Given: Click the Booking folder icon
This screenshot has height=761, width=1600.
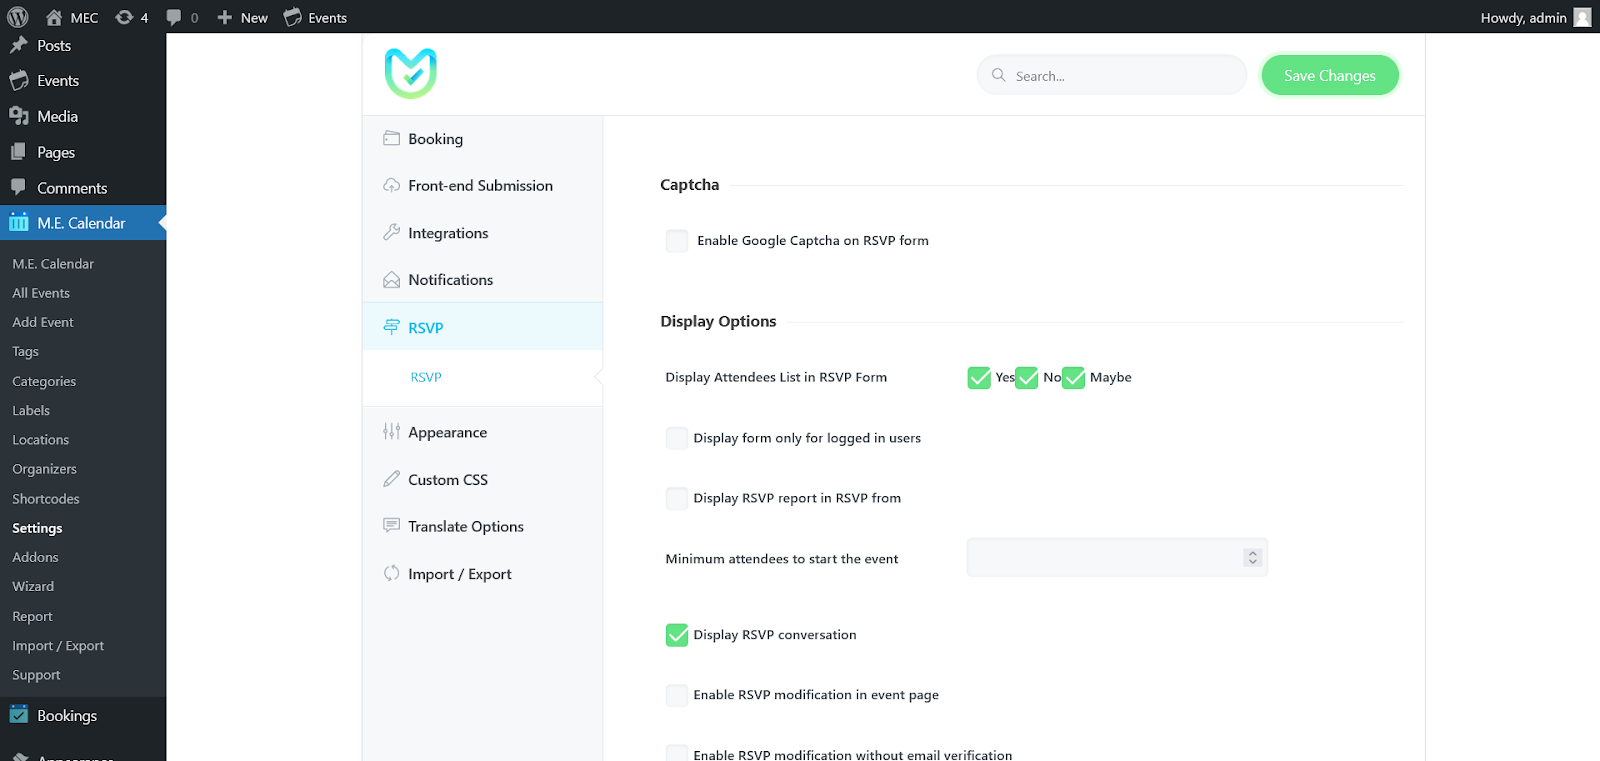Looking at the screenshot, I should [391, 138].
